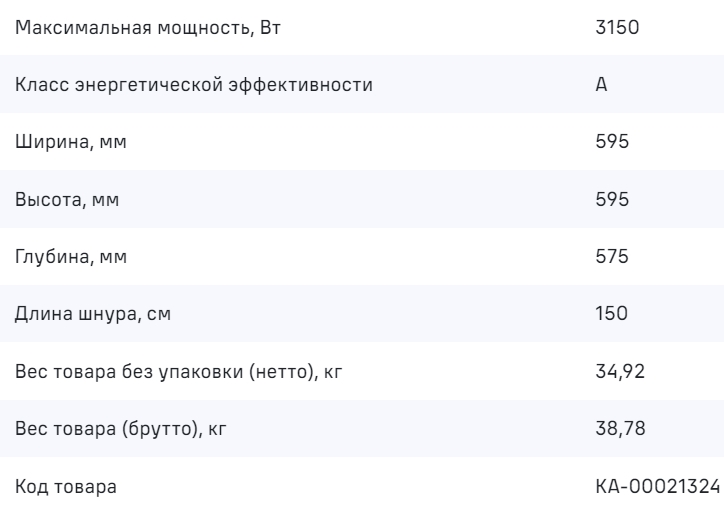Click the 'Глубина, мм' label
Viewport: 724px width, 510px height.
(73, 257)
